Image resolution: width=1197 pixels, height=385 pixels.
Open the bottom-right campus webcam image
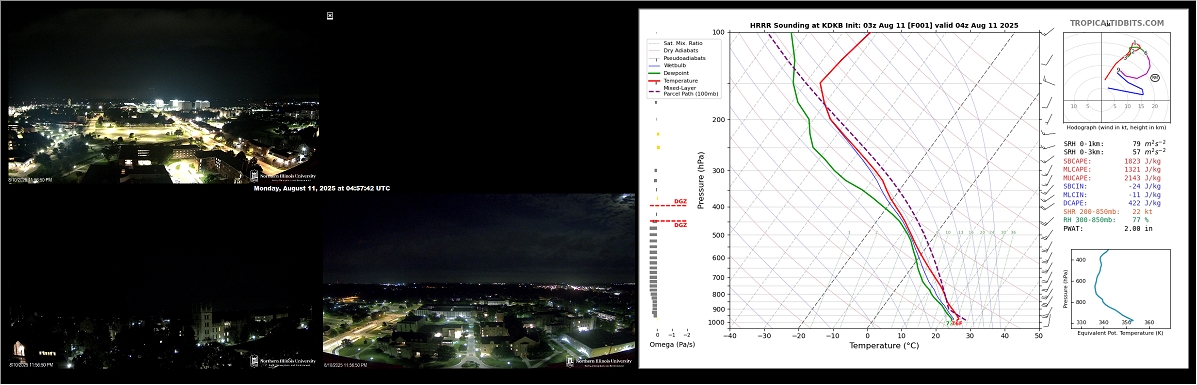coord(479,281)
